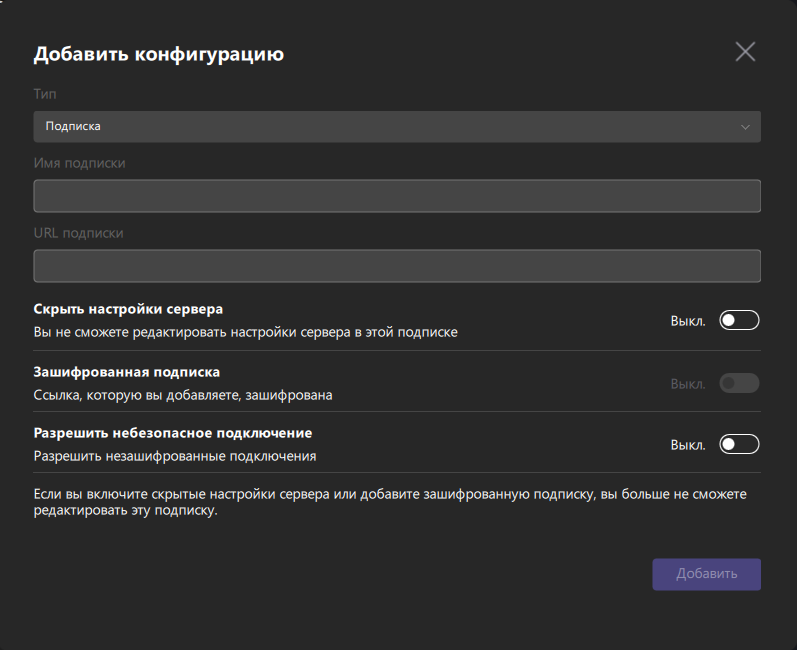Toggle the Зашифрованная подписка switch

click(x=739, y=383)
